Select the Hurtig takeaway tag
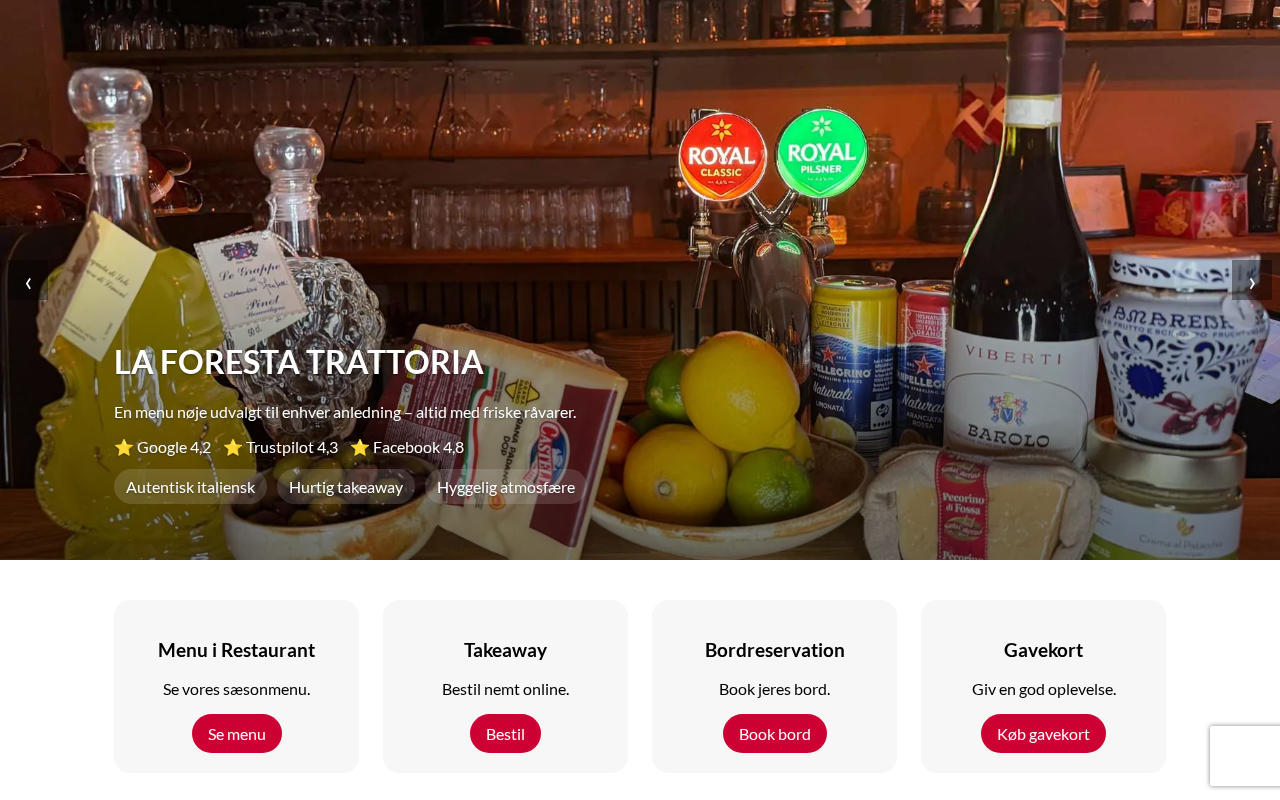1280x800 pixels. pyautogui.click(x=346, y=487)
